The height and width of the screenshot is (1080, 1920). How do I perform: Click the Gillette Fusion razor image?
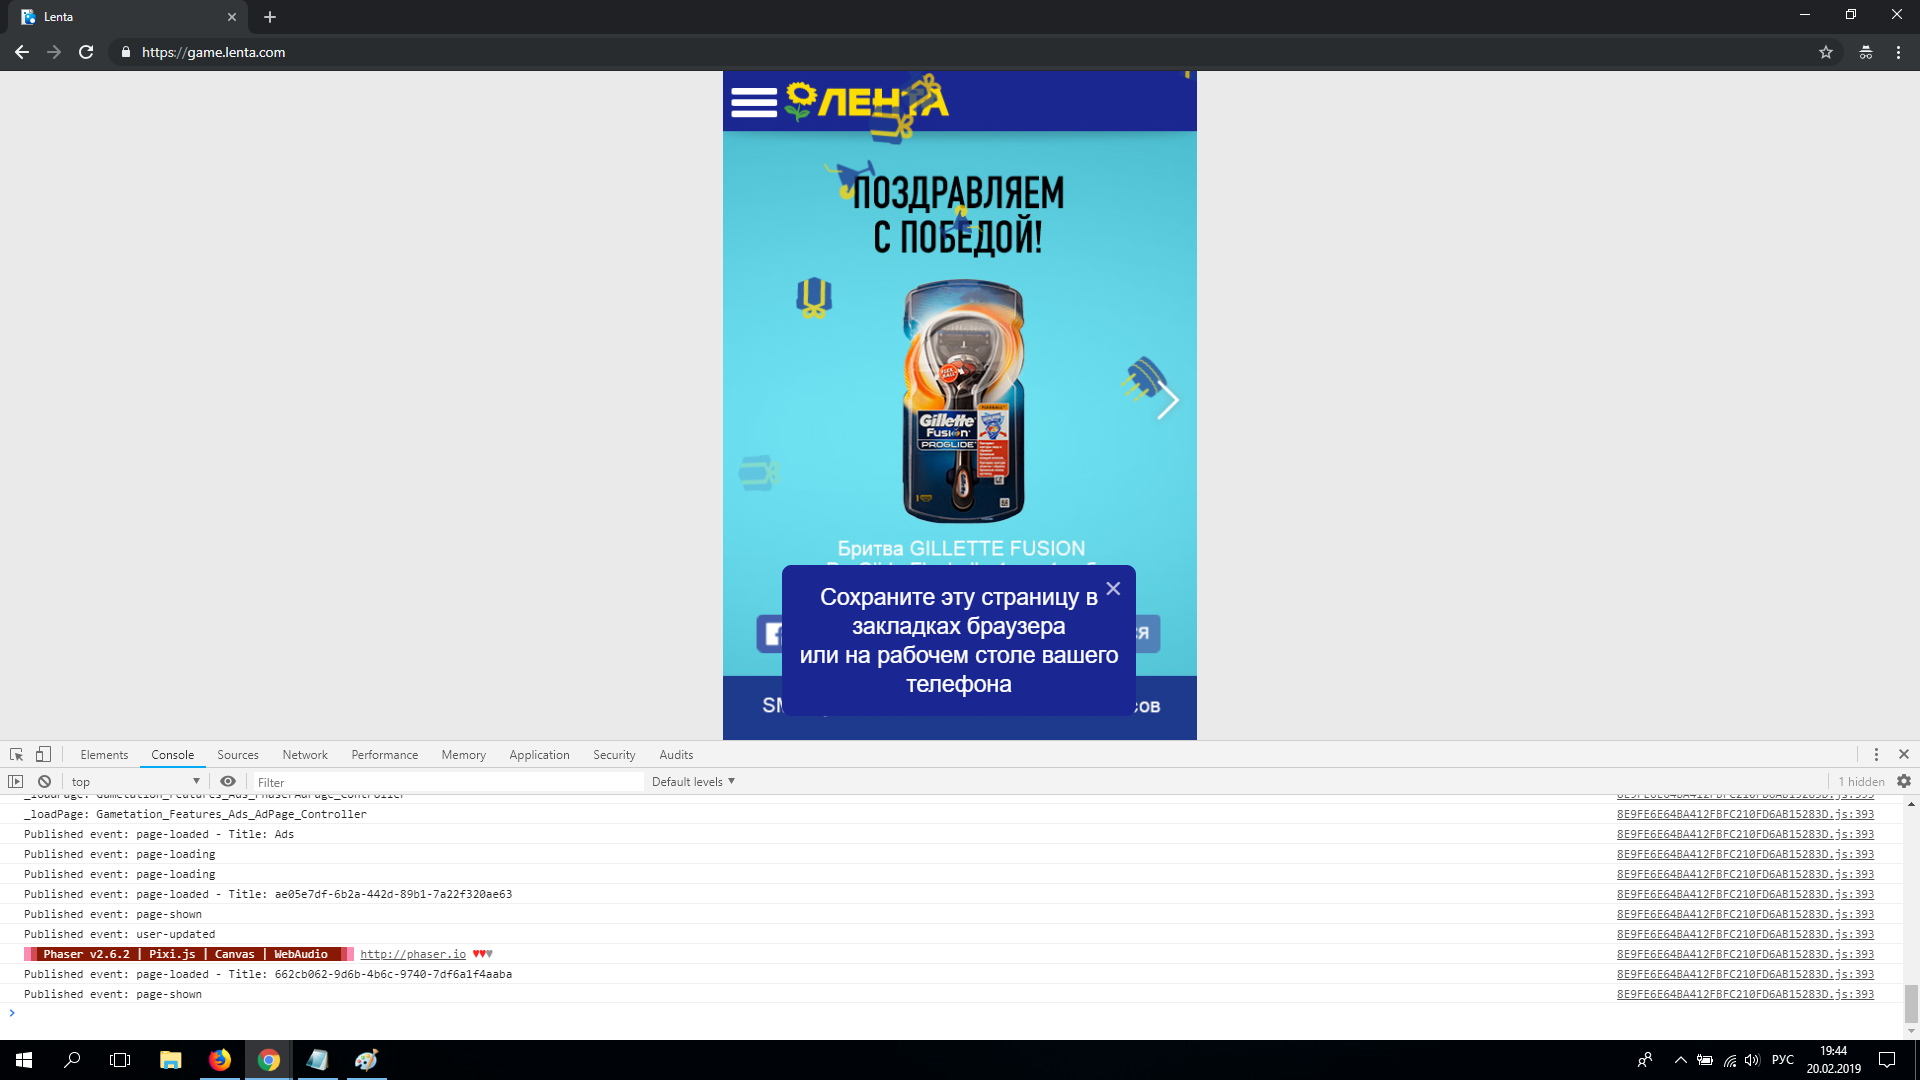pos(963,401)
